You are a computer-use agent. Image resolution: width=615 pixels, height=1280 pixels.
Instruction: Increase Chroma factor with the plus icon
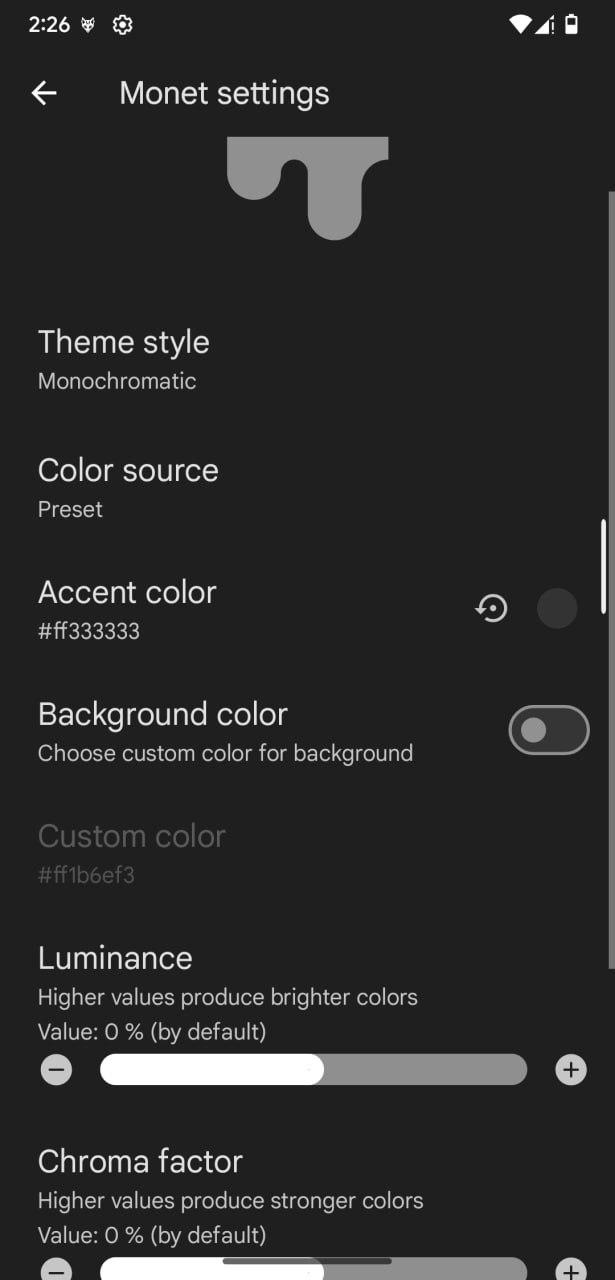coord(571,1270)
